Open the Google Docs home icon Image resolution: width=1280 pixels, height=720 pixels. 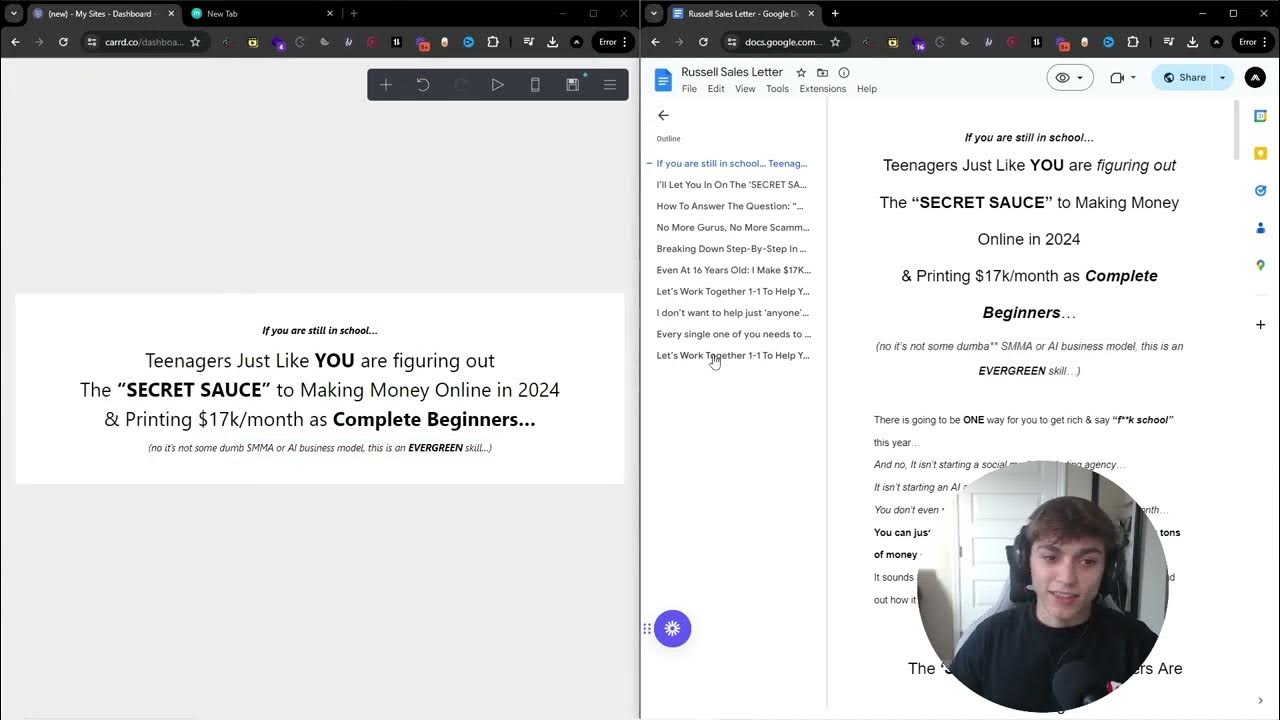coord(663,80)
